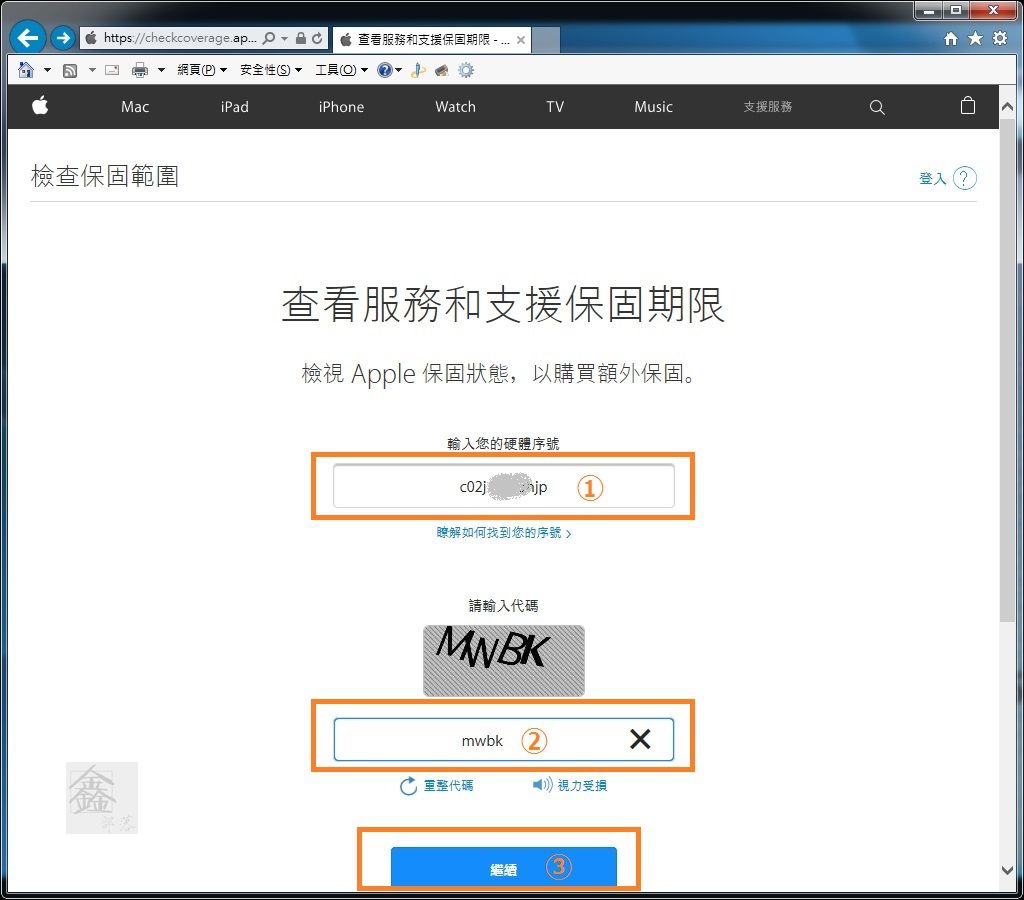Screen dimensions: 1024x900
Task: Open the Watch navigation item
Action: click(455, 107)
